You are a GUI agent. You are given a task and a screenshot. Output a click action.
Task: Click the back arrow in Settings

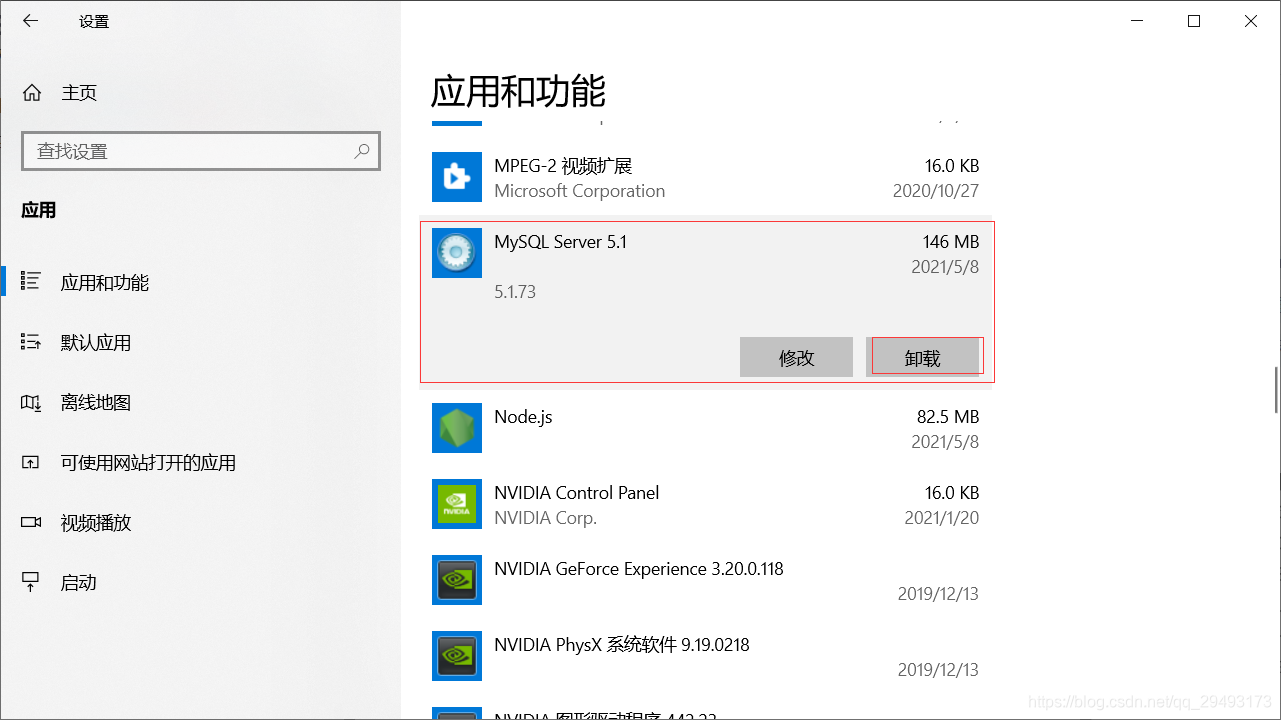click(31, 21)
